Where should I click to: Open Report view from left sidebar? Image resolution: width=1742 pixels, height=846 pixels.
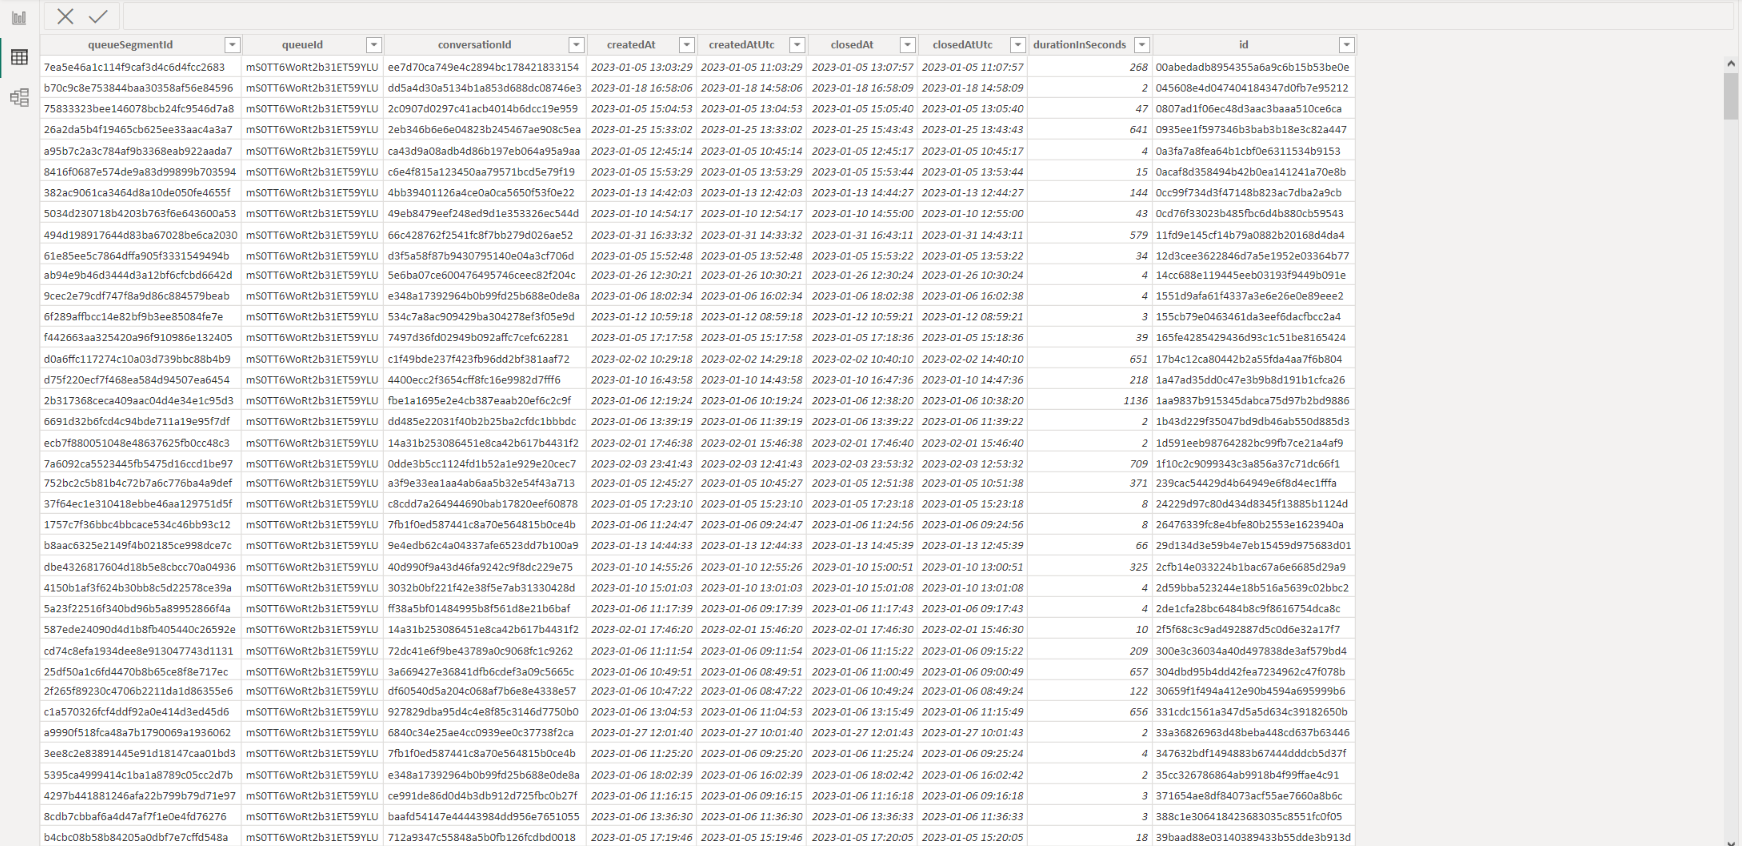(19, 17)
